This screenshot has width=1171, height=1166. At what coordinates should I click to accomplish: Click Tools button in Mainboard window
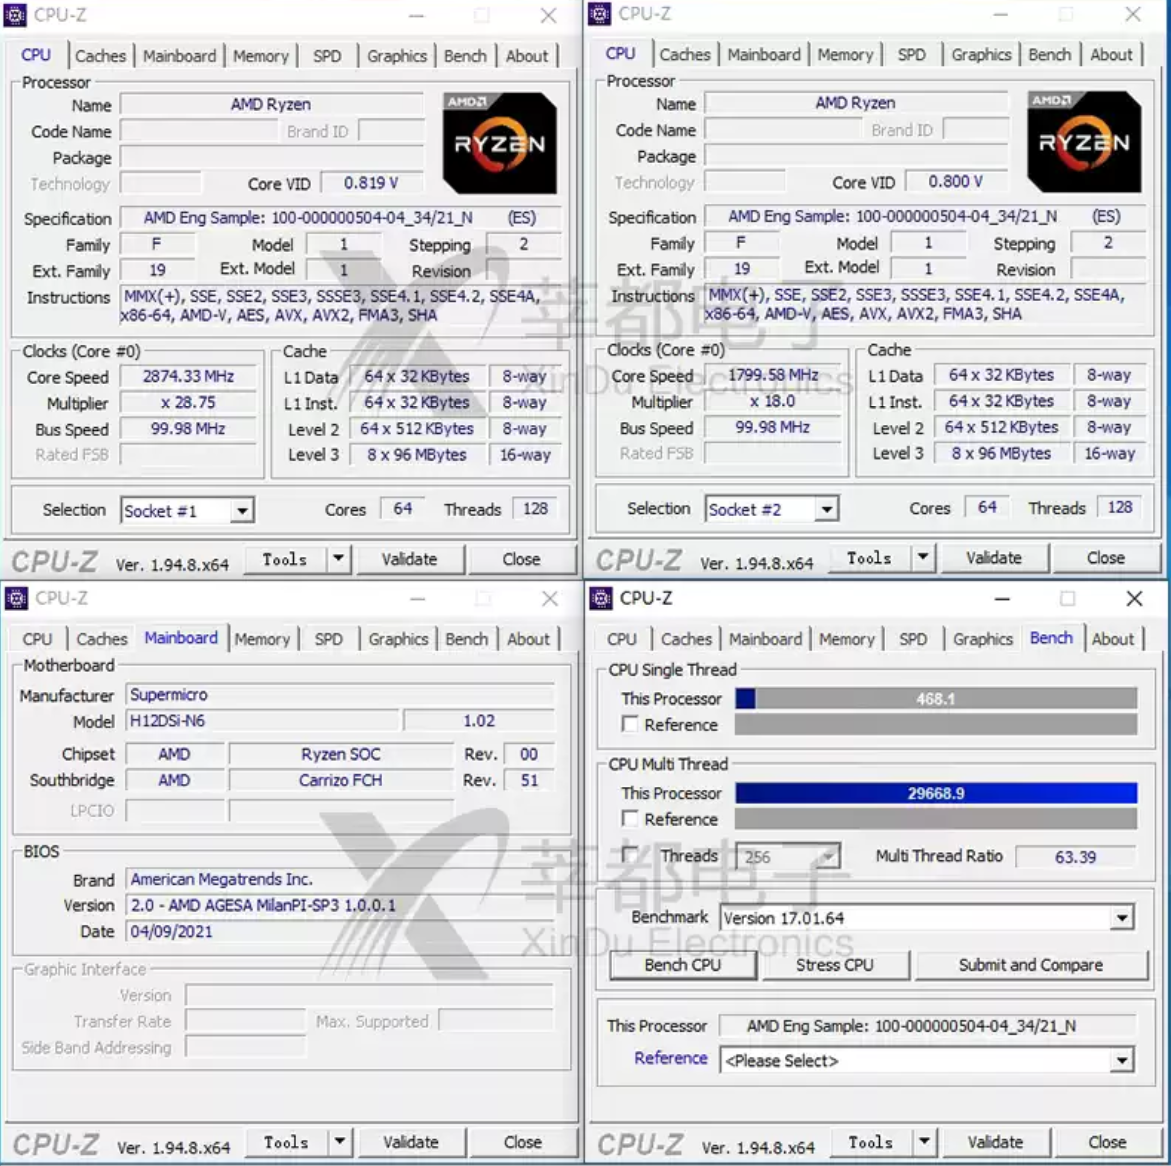coord(286,1142)
